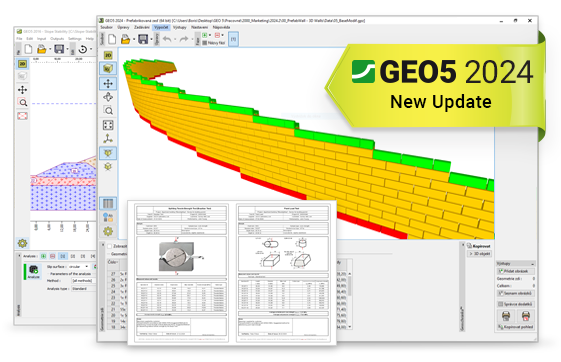Switch to 2D view in front window
The height and width of the screenshot is (362, 561).
(x=108, y=55)
